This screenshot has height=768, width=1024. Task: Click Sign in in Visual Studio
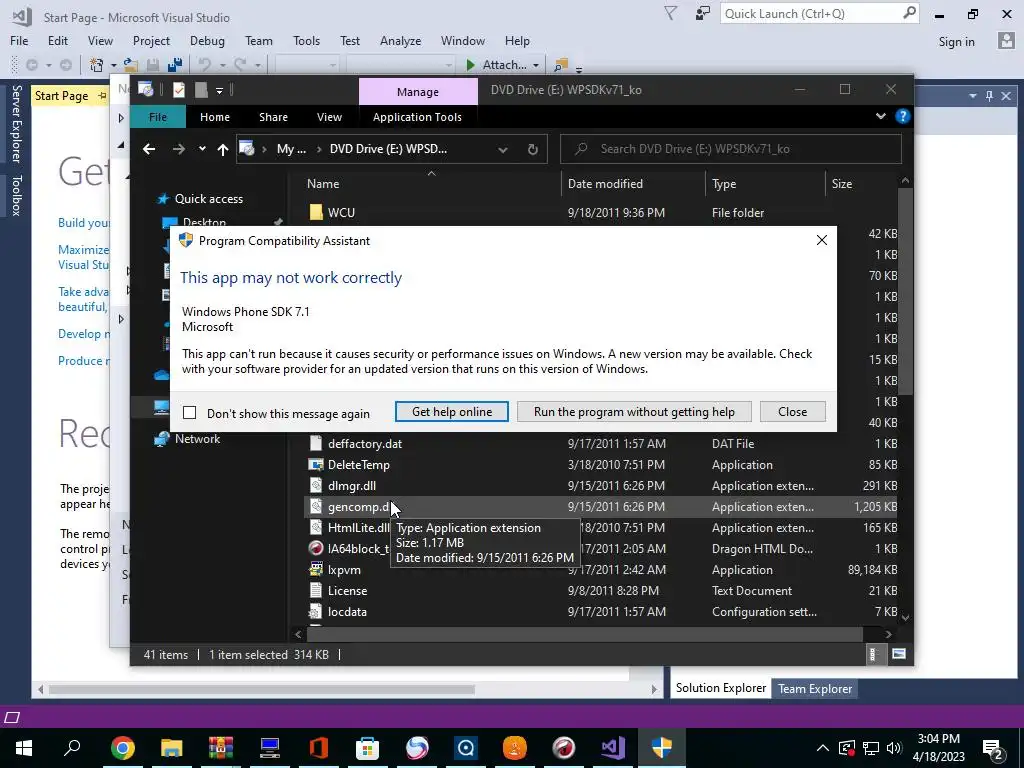click(x=956, y=42)
